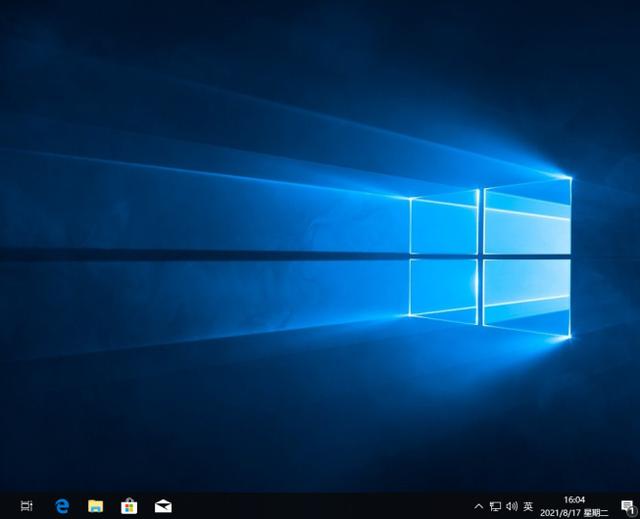The image size is (640, 519).
Task: Click the Show desktop strip at taskbar edge
Action: (638, 506)
